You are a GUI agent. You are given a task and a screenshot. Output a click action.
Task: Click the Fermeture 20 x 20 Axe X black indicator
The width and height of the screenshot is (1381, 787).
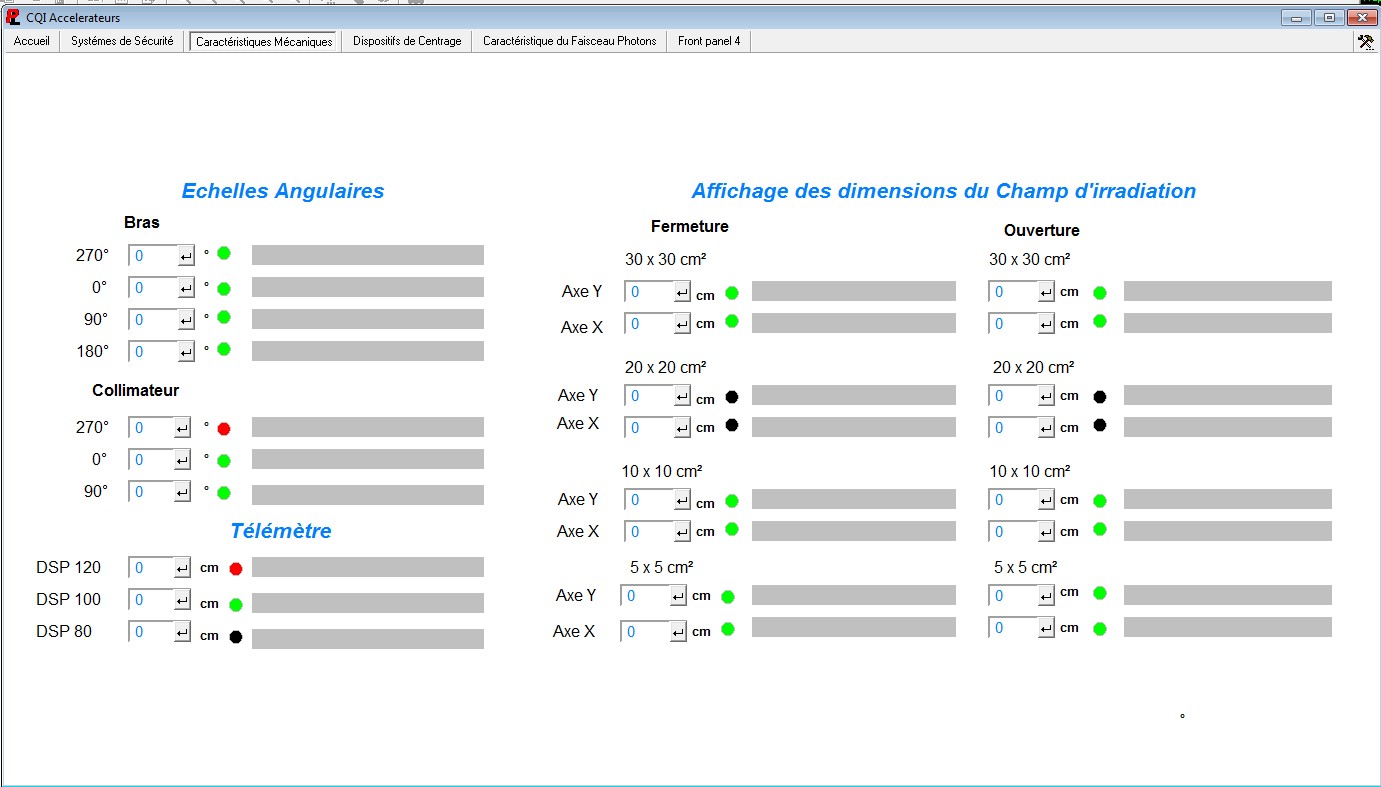pyautogui.click(x=732, y=425)
